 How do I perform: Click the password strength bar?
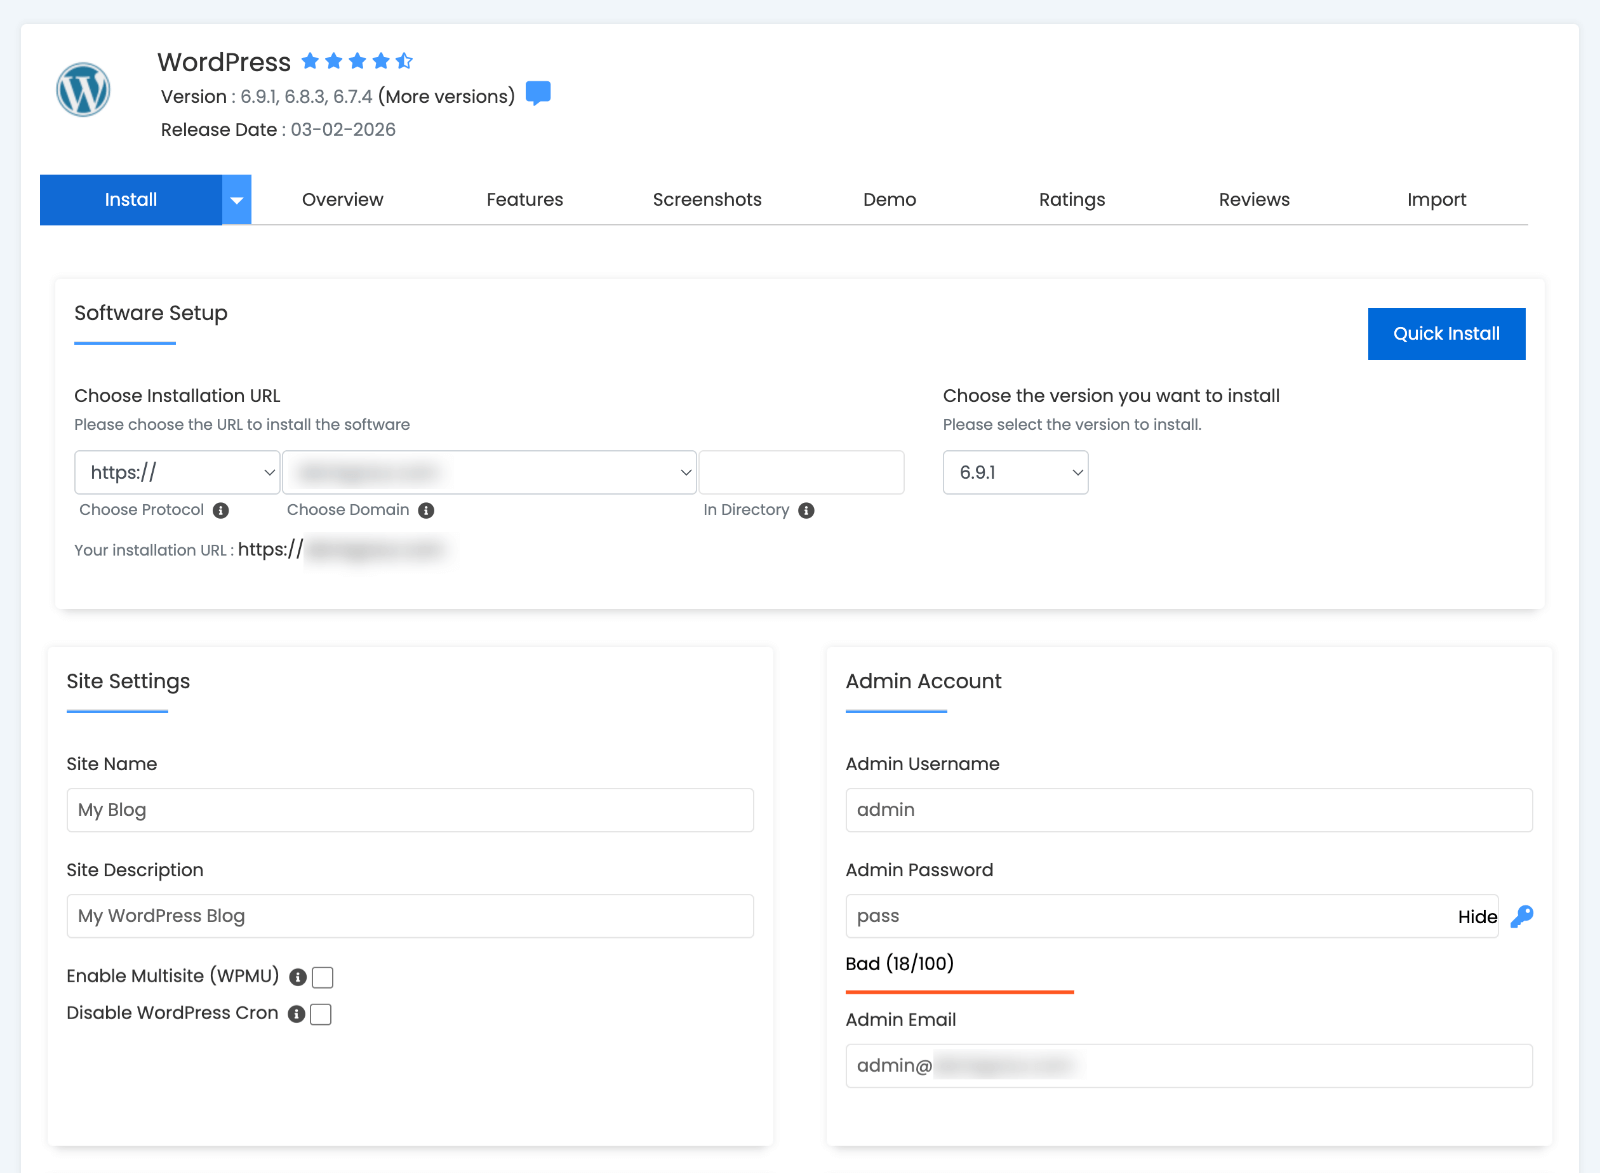pos(960,992)
